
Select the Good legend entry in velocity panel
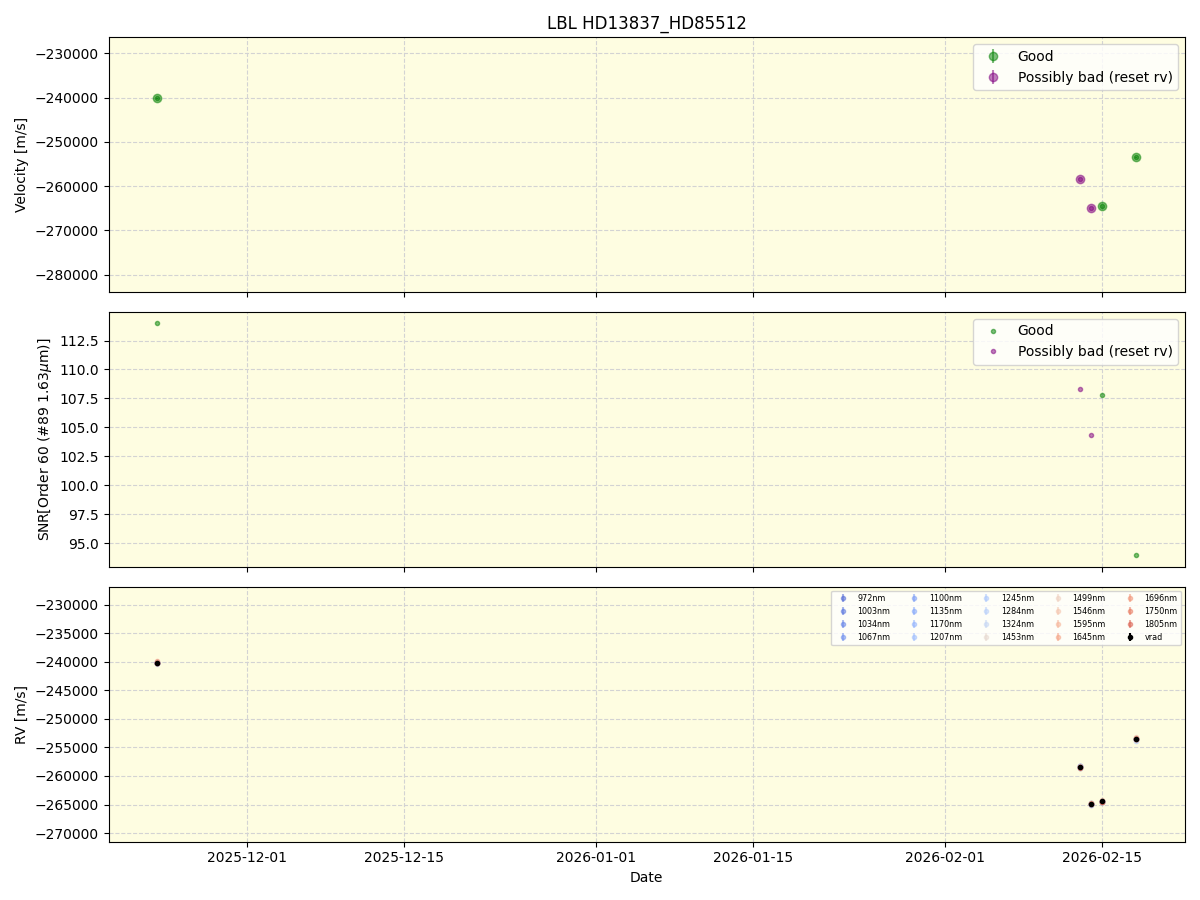pos(1035,57)
